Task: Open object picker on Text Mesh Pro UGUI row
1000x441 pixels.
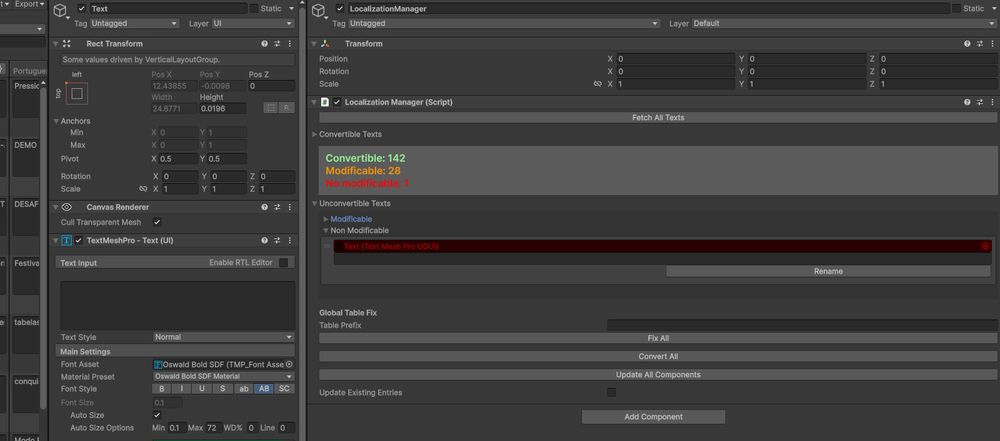Action: [985, 246]
